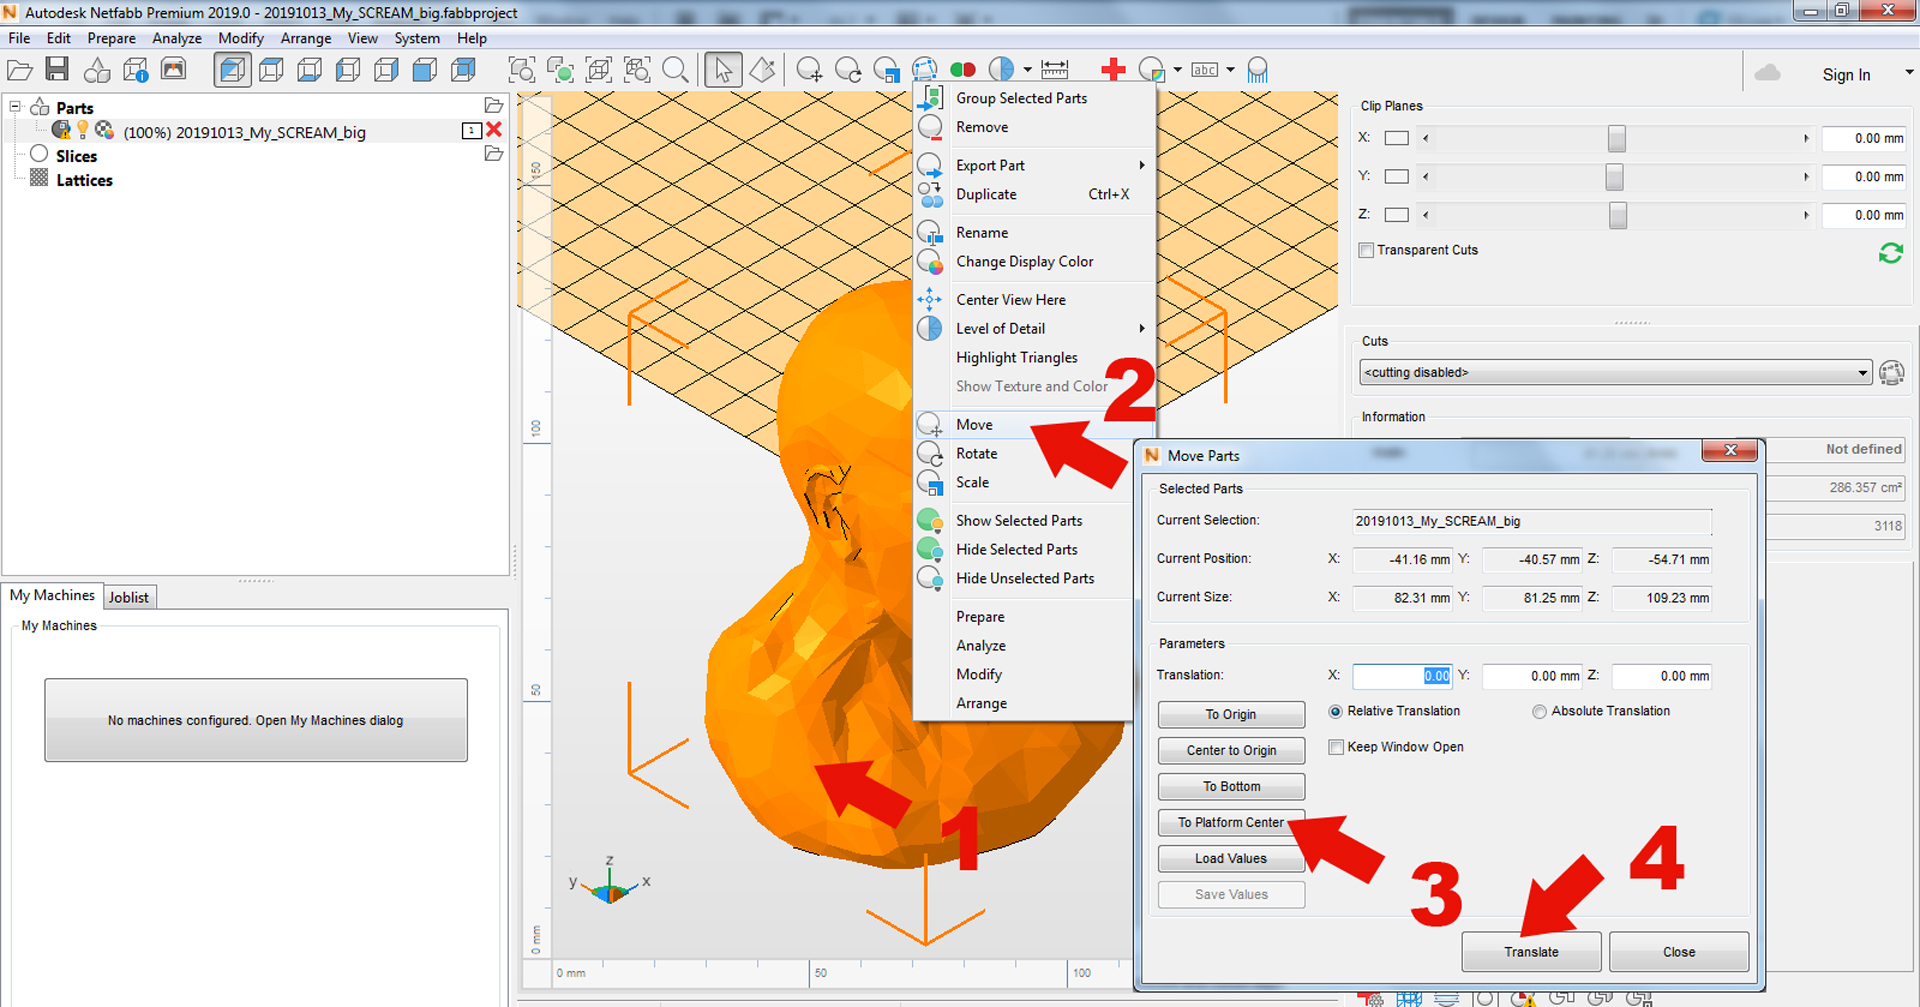1920x1007 pixels.
Task: Click the red and green collision detection icon
Action: point(963,70)
